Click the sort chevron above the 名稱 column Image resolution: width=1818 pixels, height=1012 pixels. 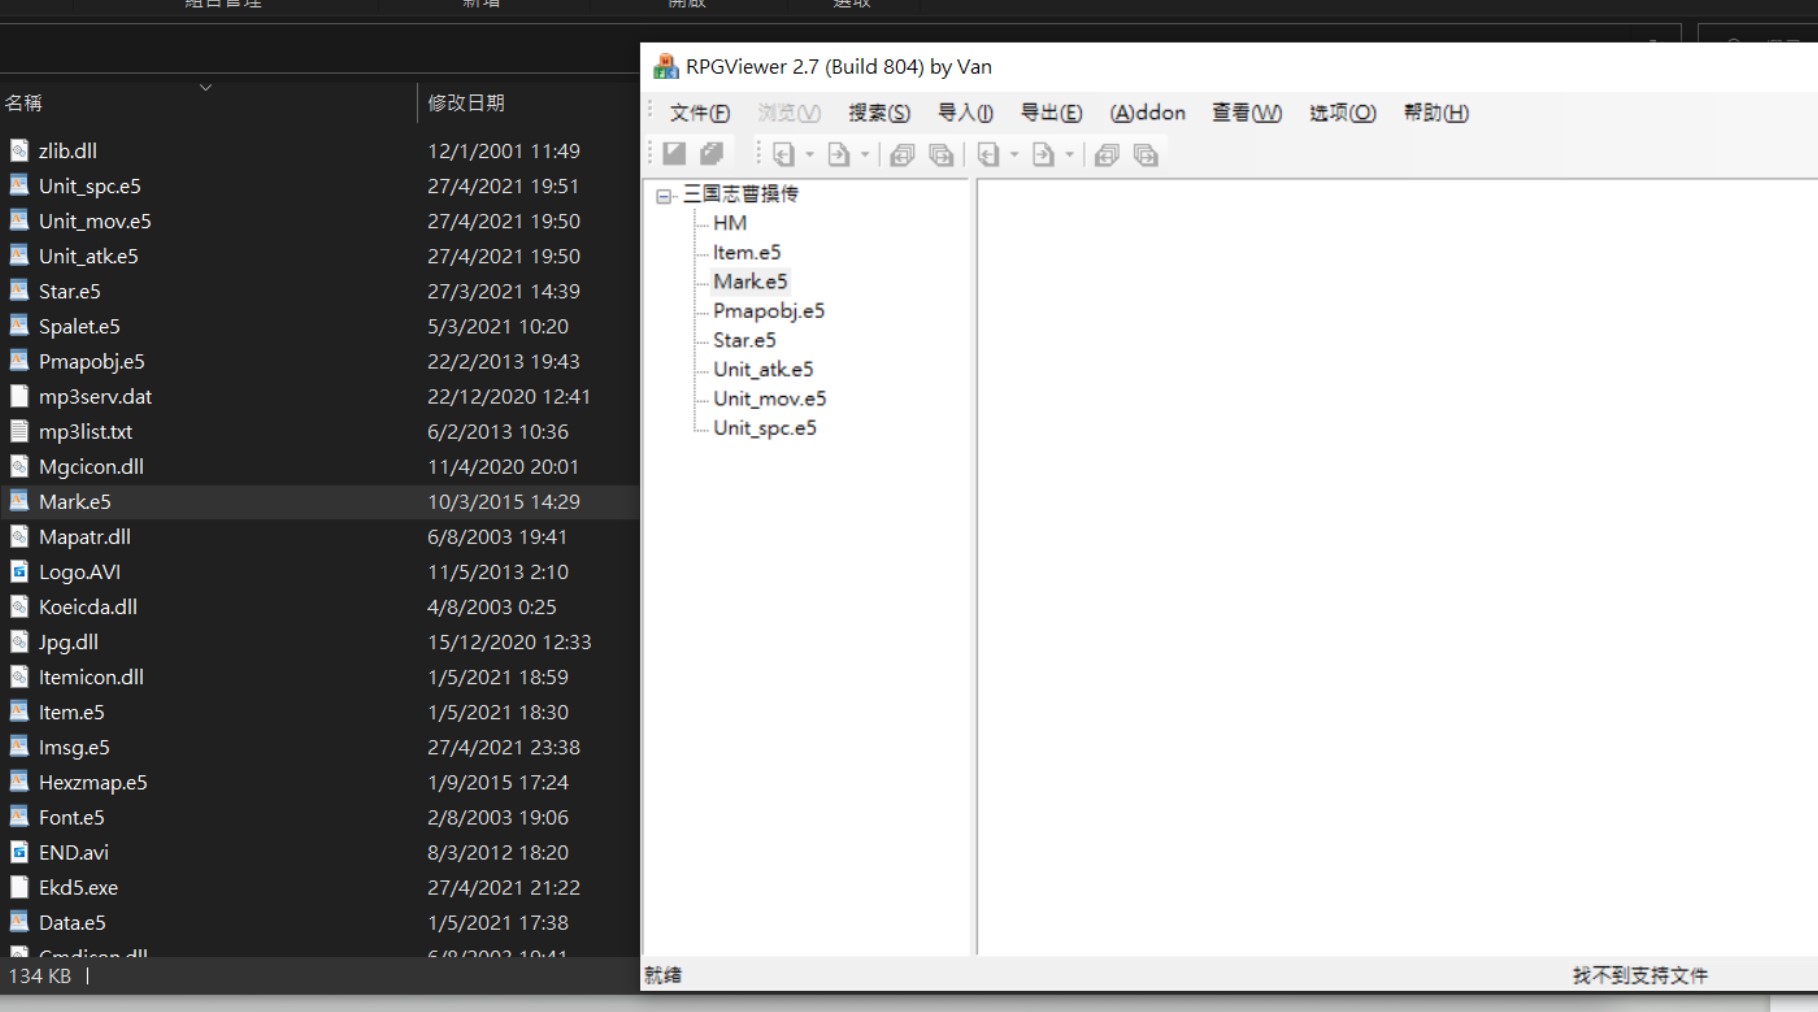coord(205,88)
